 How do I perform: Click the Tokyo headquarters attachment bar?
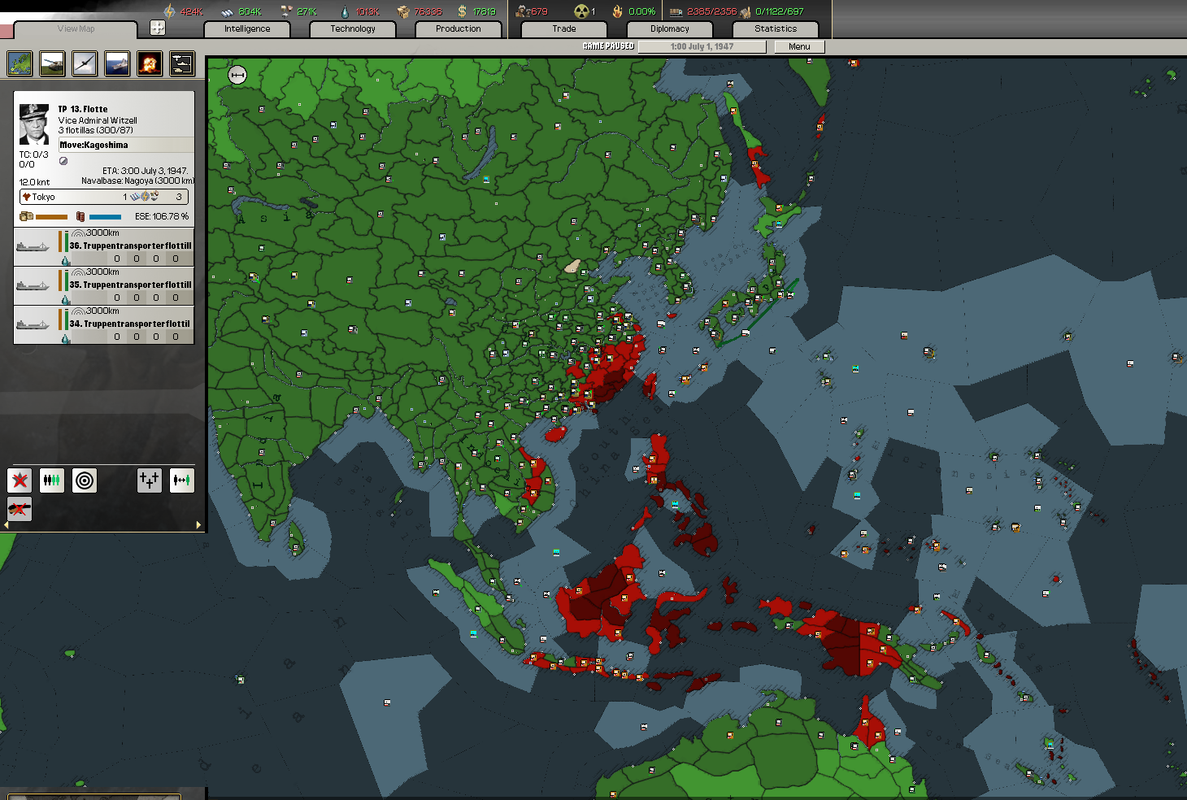click(x=104, y=197)
